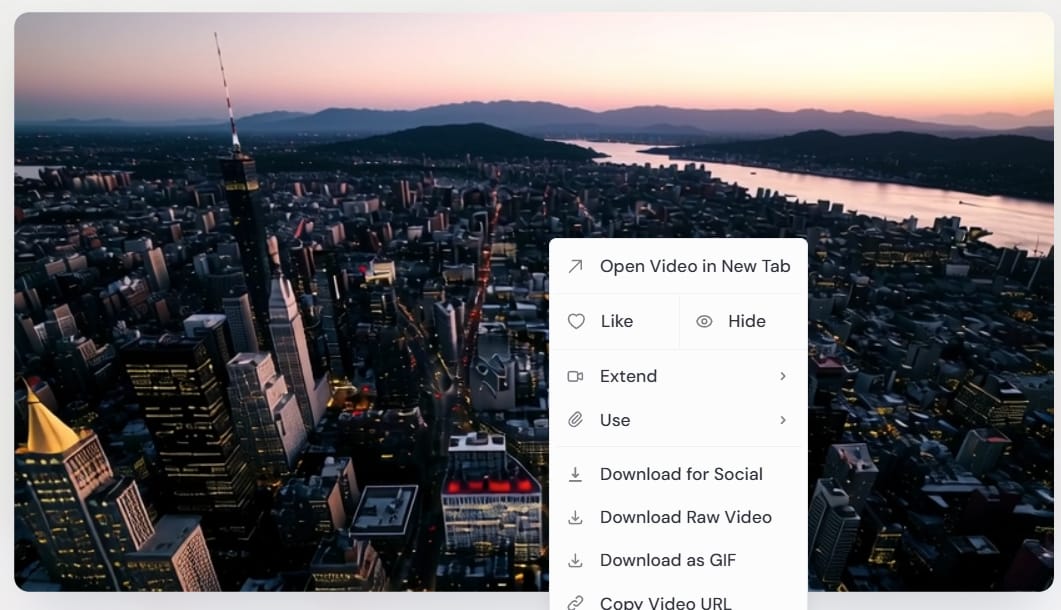The width and height of the screenshot is (1061, 610).
Task: Pick the Download Raw Video text
Action: pos(685,517)
